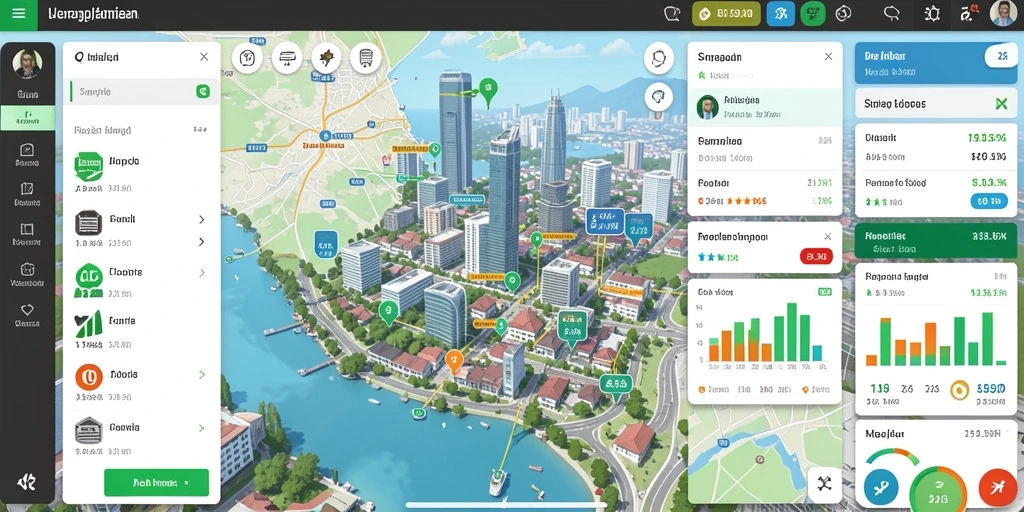
Task: Click the heart icon in left sidebar
Action: (27, 310)
